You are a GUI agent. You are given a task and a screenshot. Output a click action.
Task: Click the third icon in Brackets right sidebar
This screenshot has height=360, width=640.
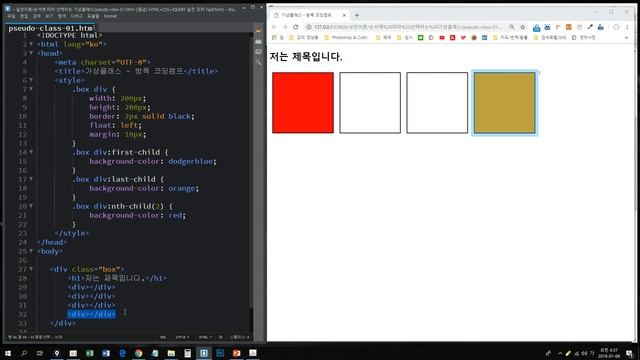(259, 52)
